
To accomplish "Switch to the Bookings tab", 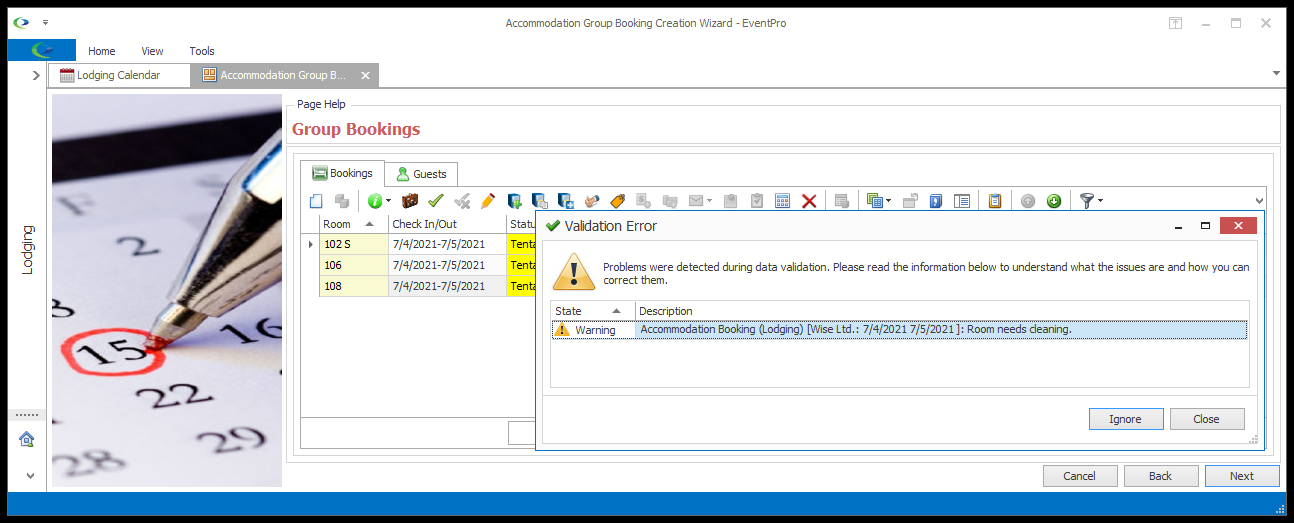I will coord(343,173).
